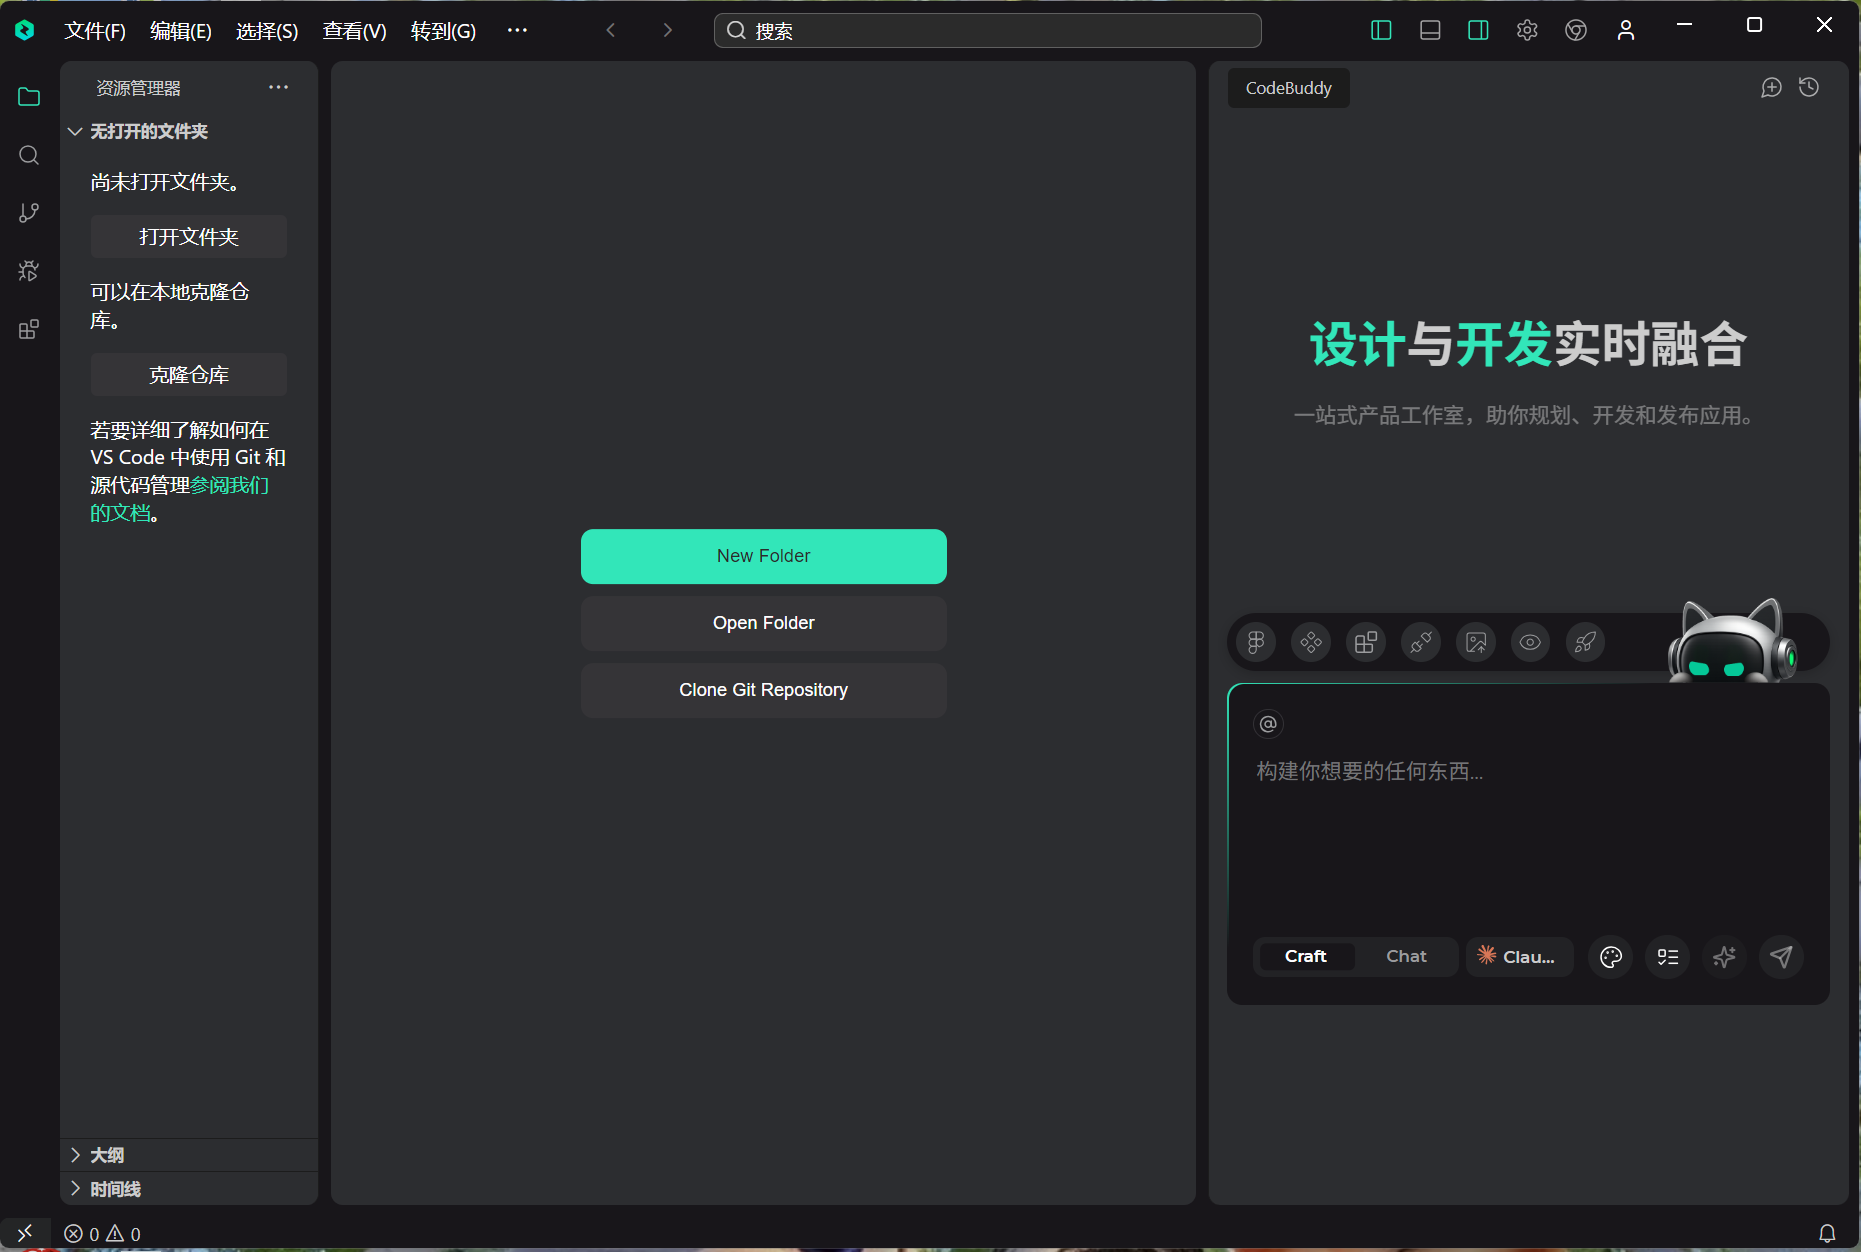Start a new CodeBuddy conversation
Viewport: 1861px width, 1252px height.
[x=1771, y=87]
